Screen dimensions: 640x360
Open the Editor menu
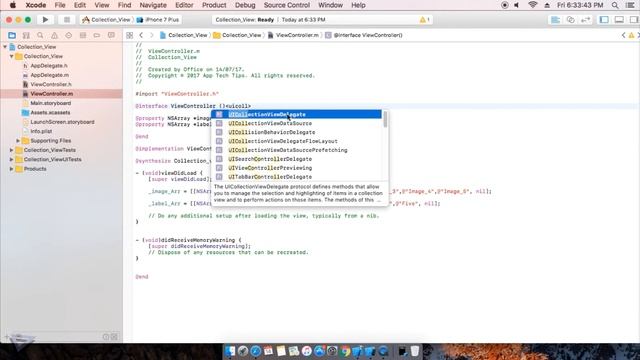[184, 5]
